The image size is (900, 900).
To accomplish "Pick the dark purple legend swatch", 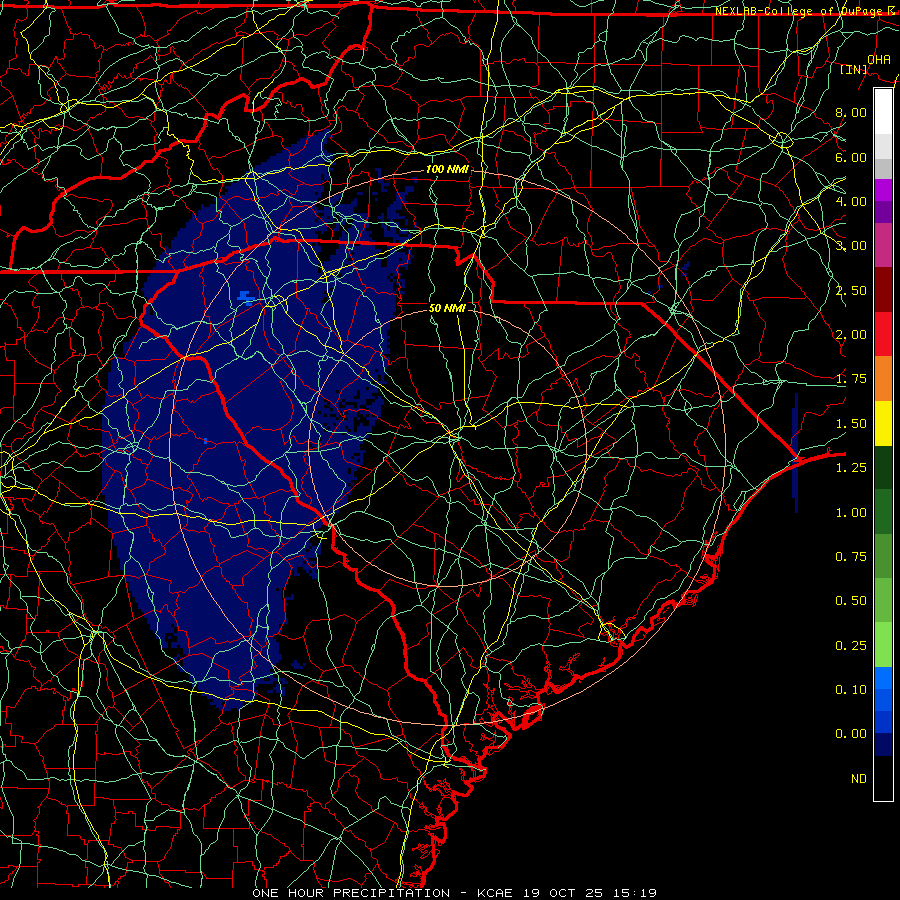I will [x=883, y=212].
